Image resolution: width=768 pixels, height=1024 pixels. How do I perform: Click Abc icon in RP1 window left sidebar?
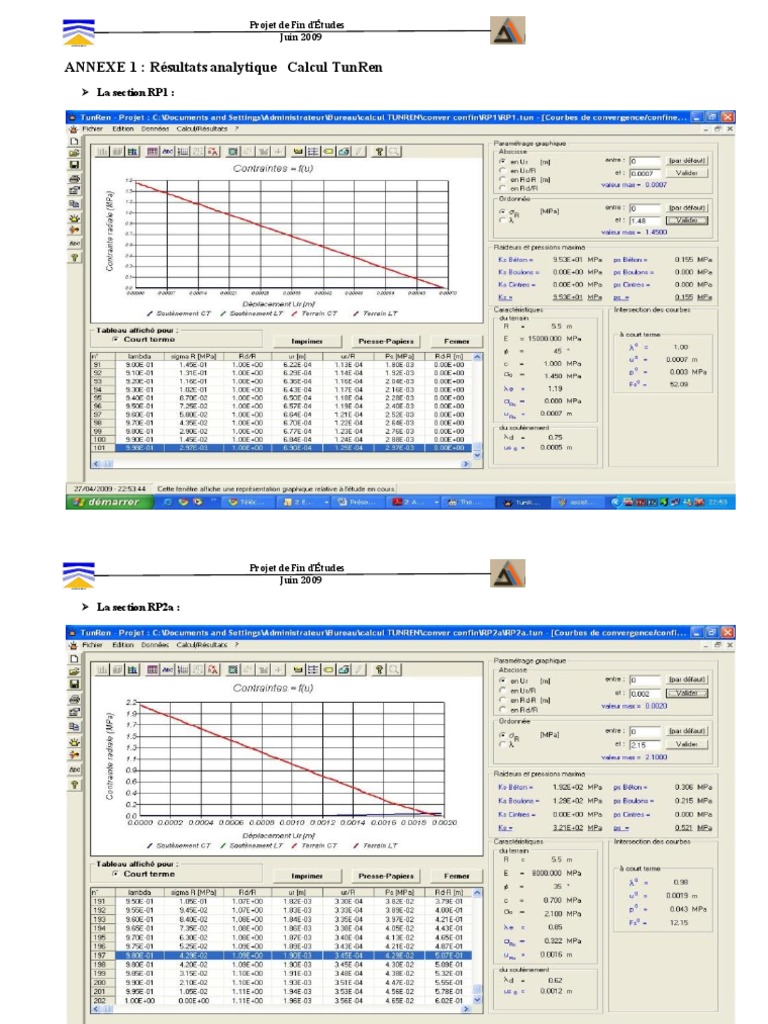click(74, 243)
